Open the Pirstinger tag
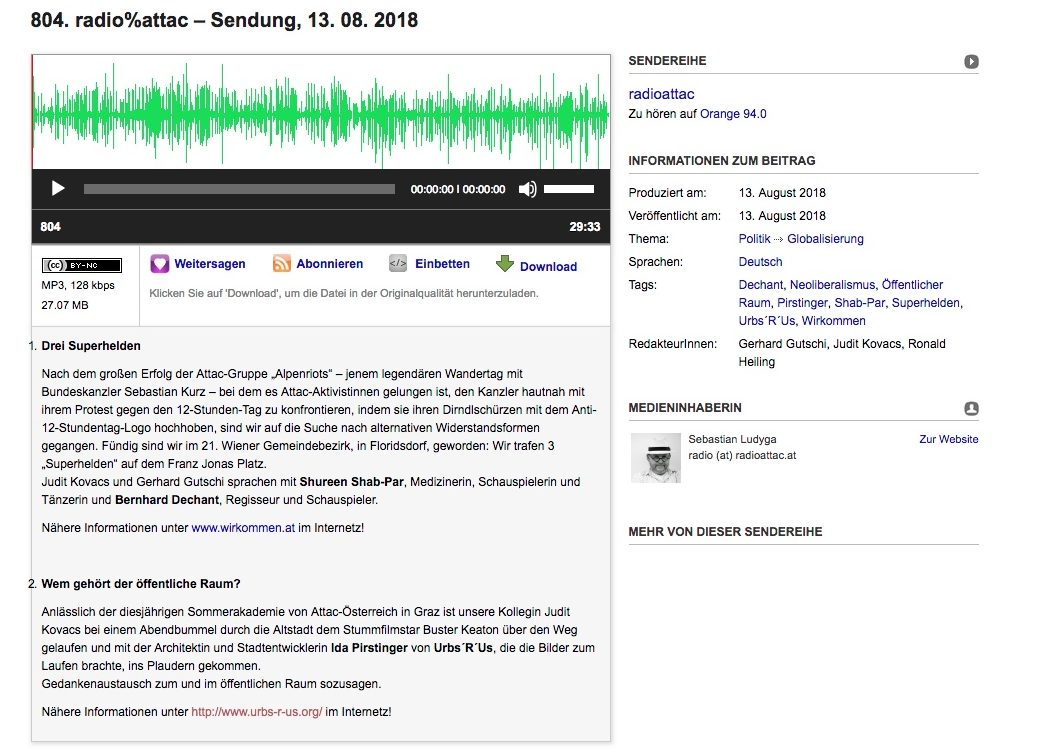This screenshot has height=754, width=1047. (x=802, y=303)
